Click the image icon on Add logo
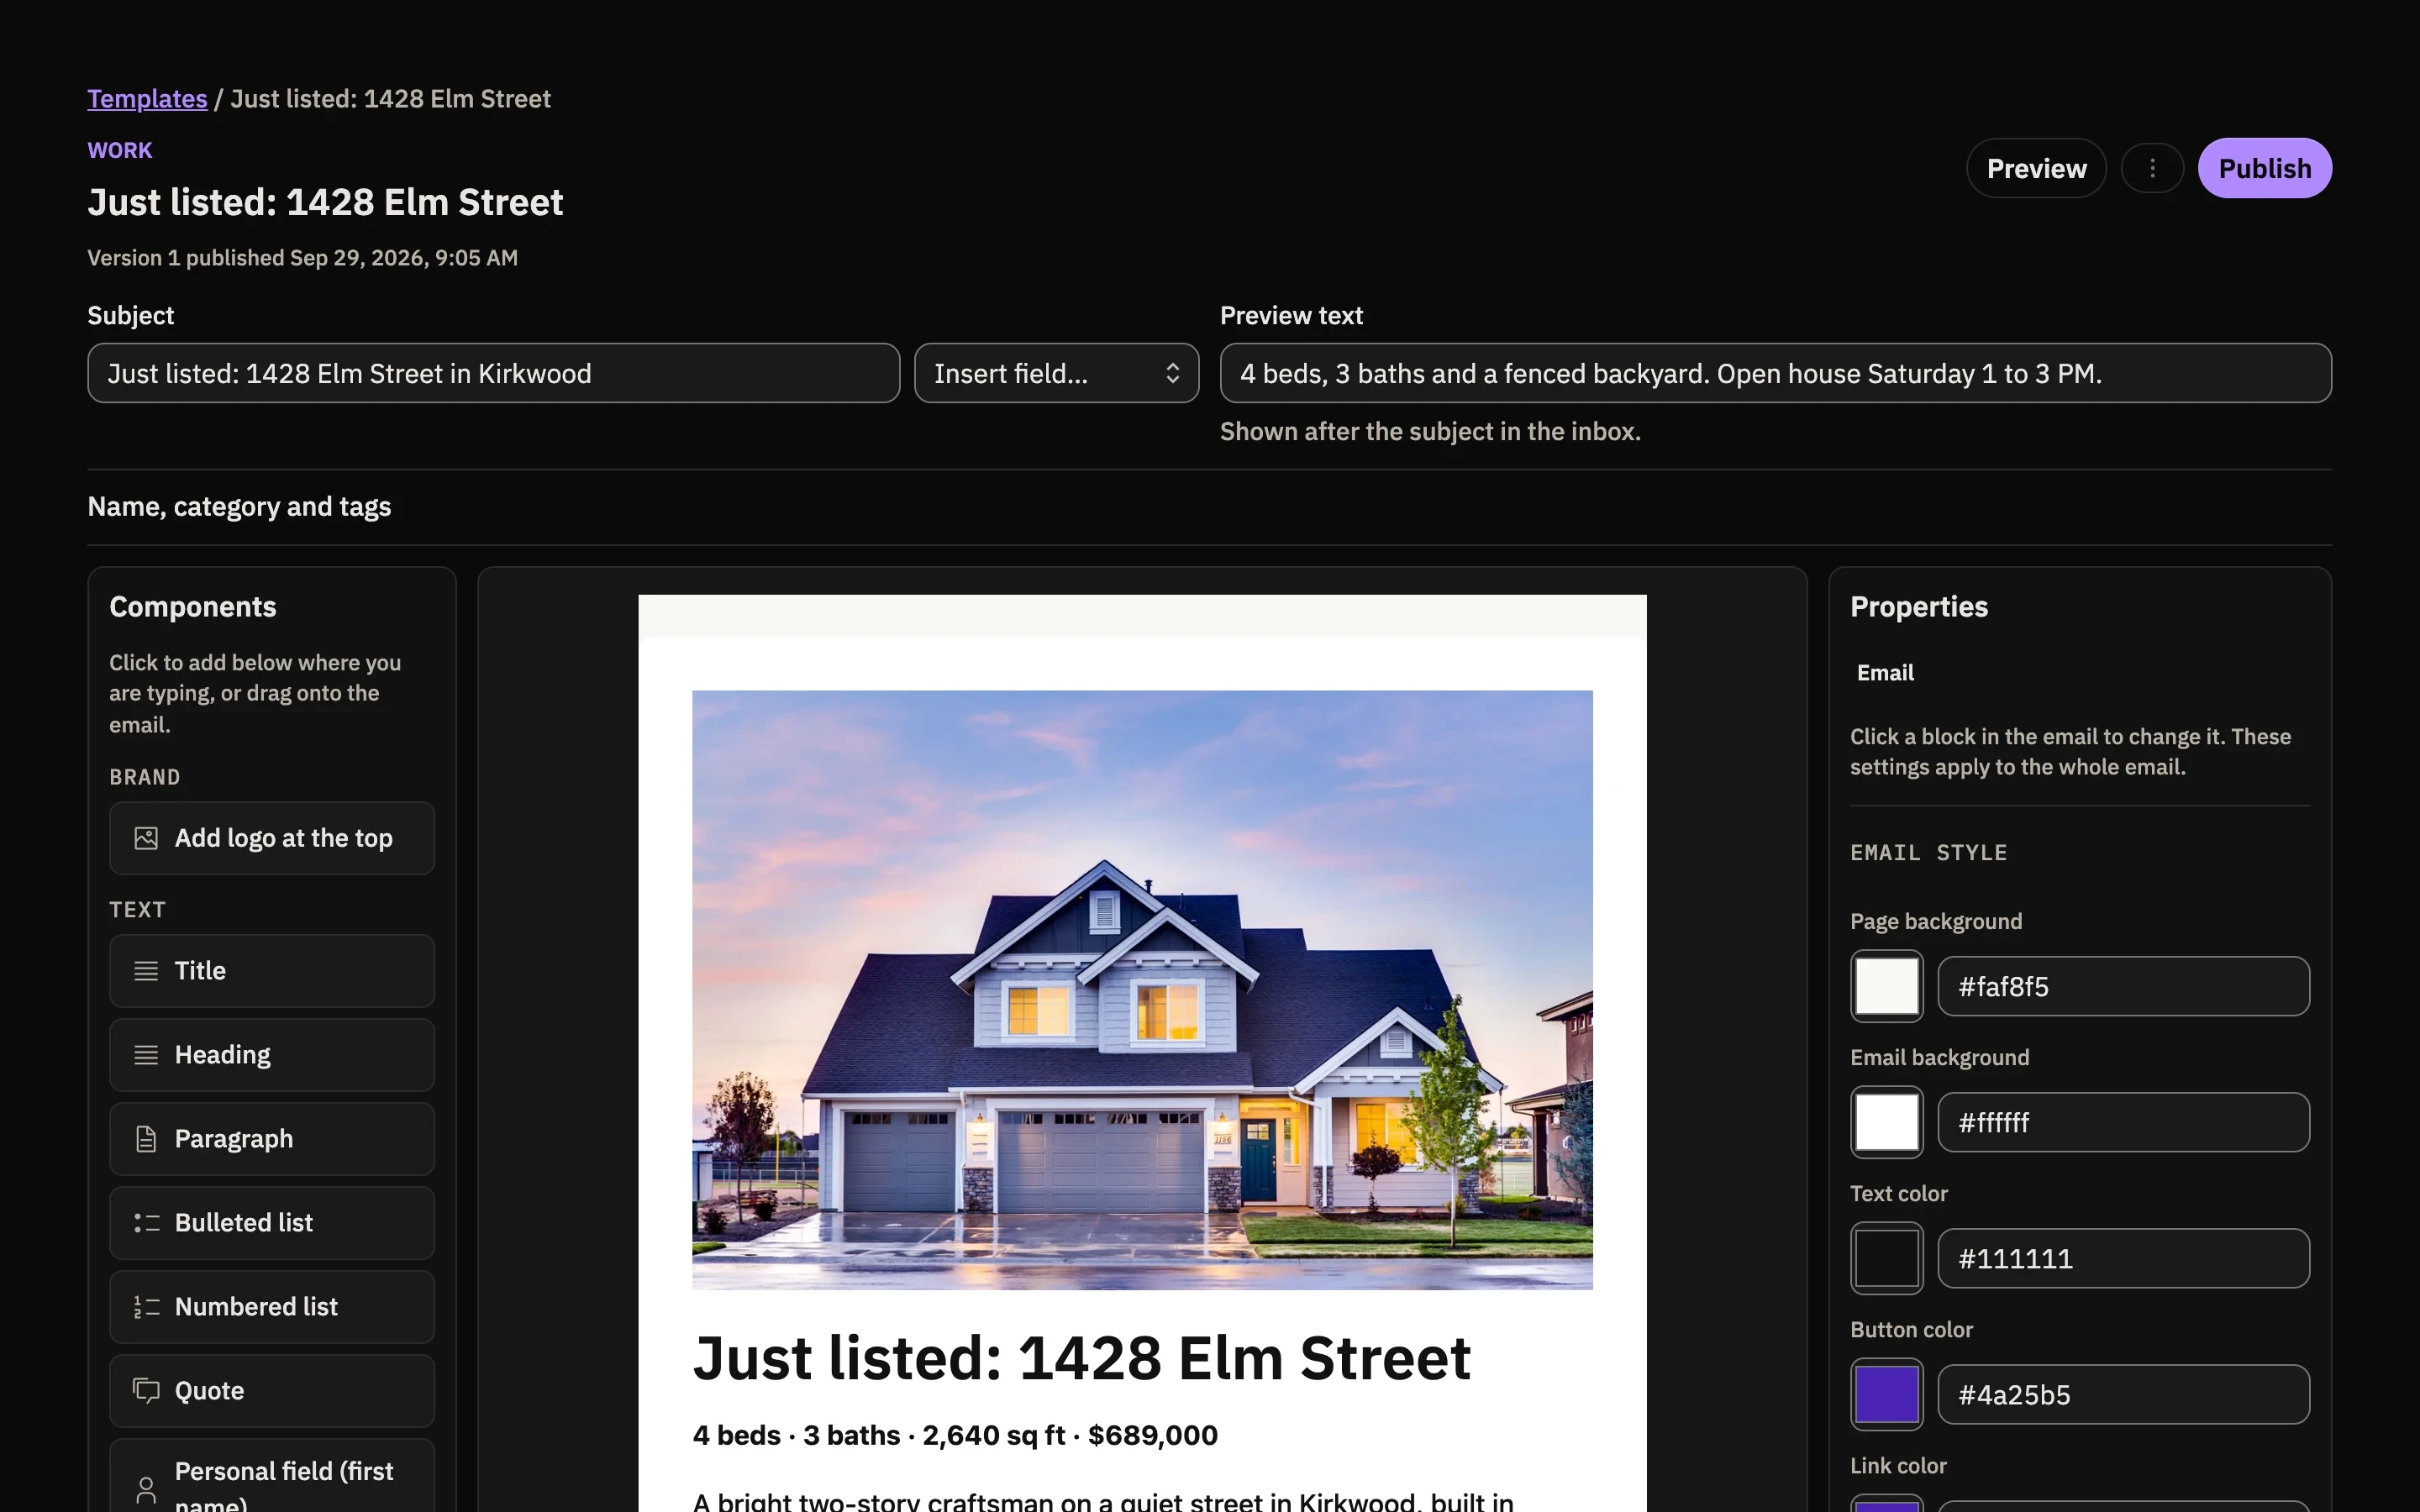The image size is (2420, 1512). [x=146, y=838]
